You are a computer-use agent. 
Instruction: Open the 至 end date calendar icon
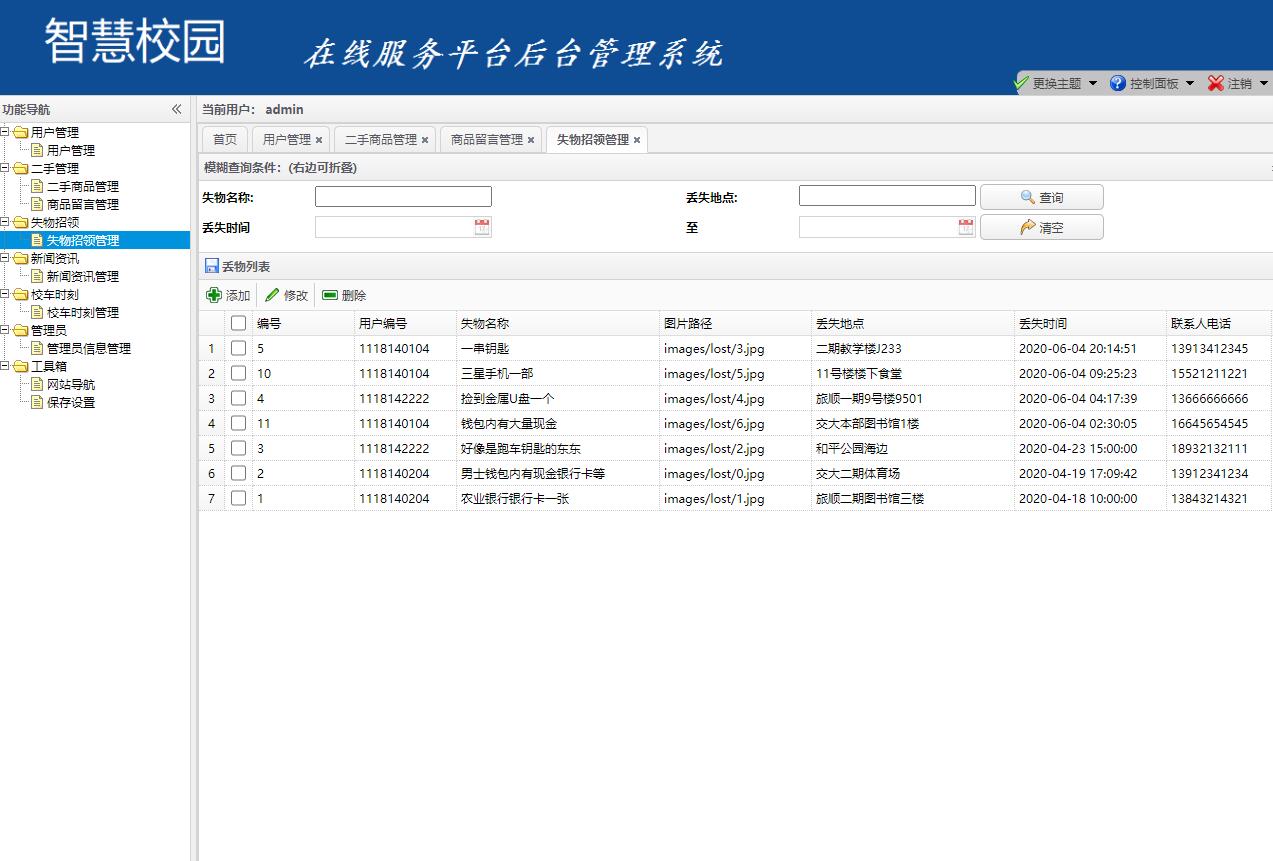(963, 227)
